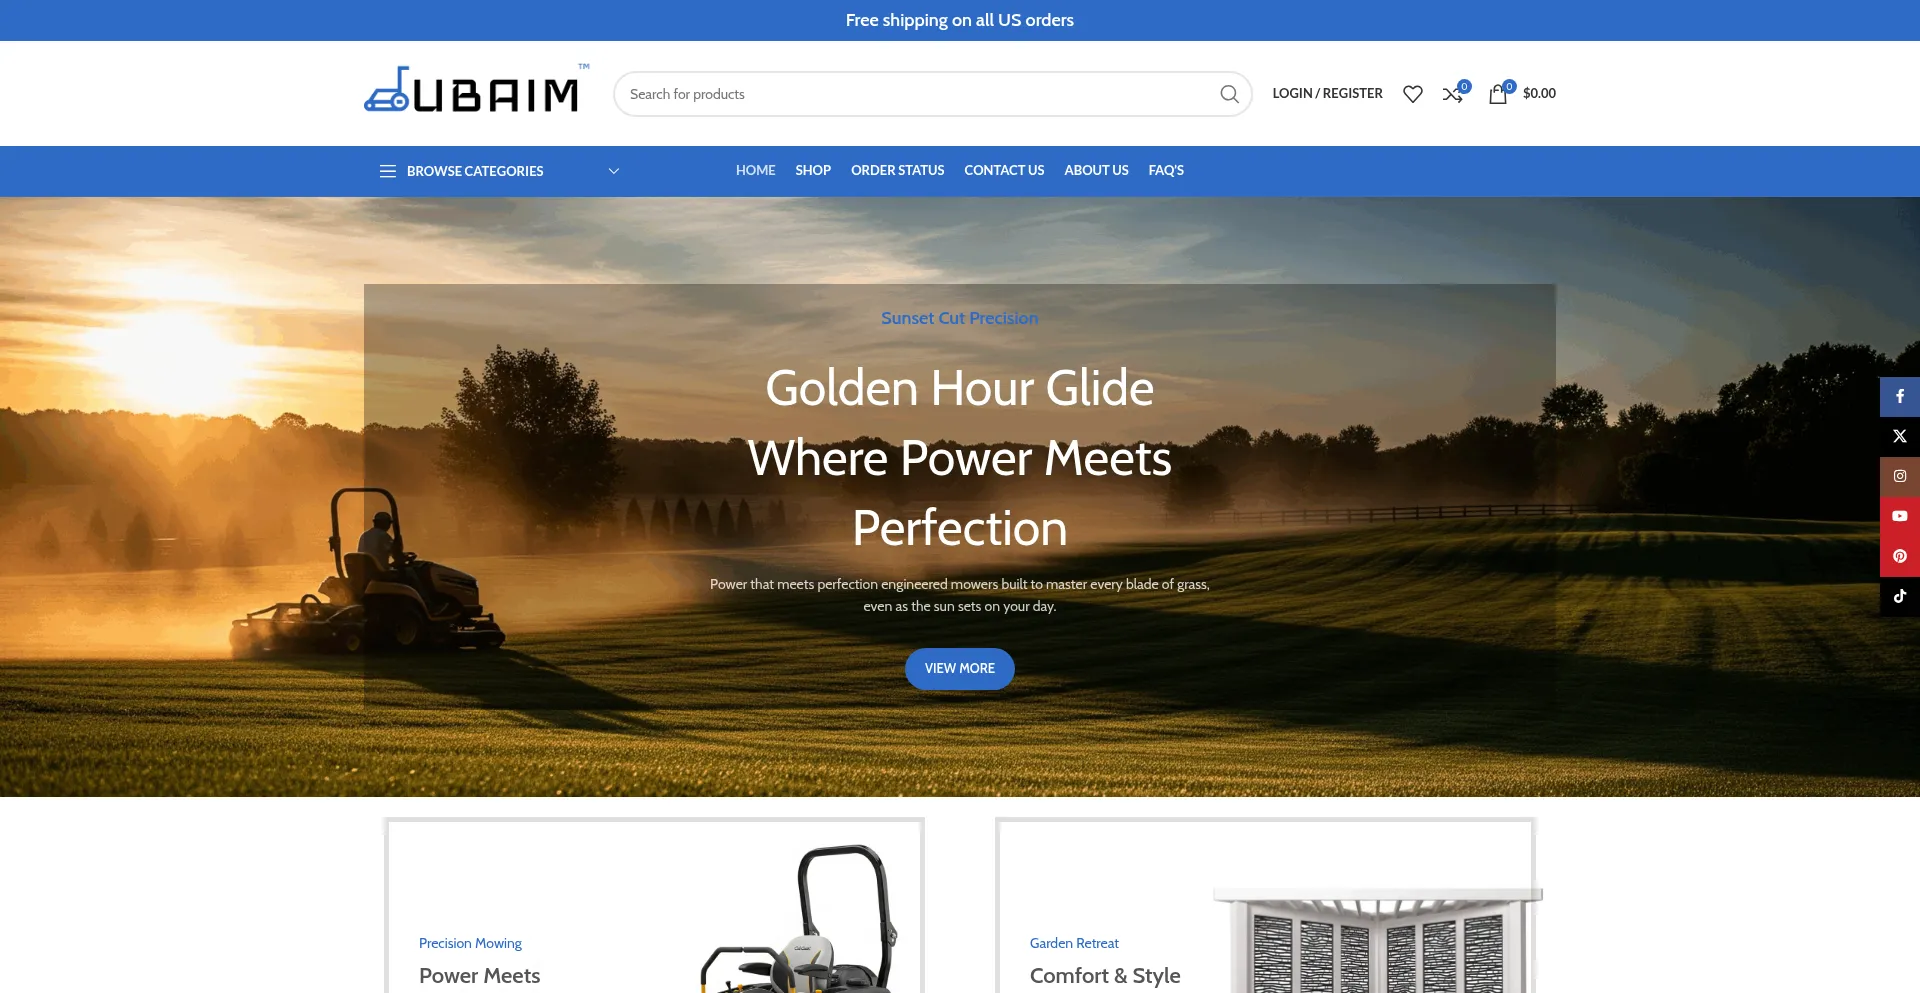Open the wishlist heart icon
This screenshot has width=1920, height=993.
[1412, 94]
